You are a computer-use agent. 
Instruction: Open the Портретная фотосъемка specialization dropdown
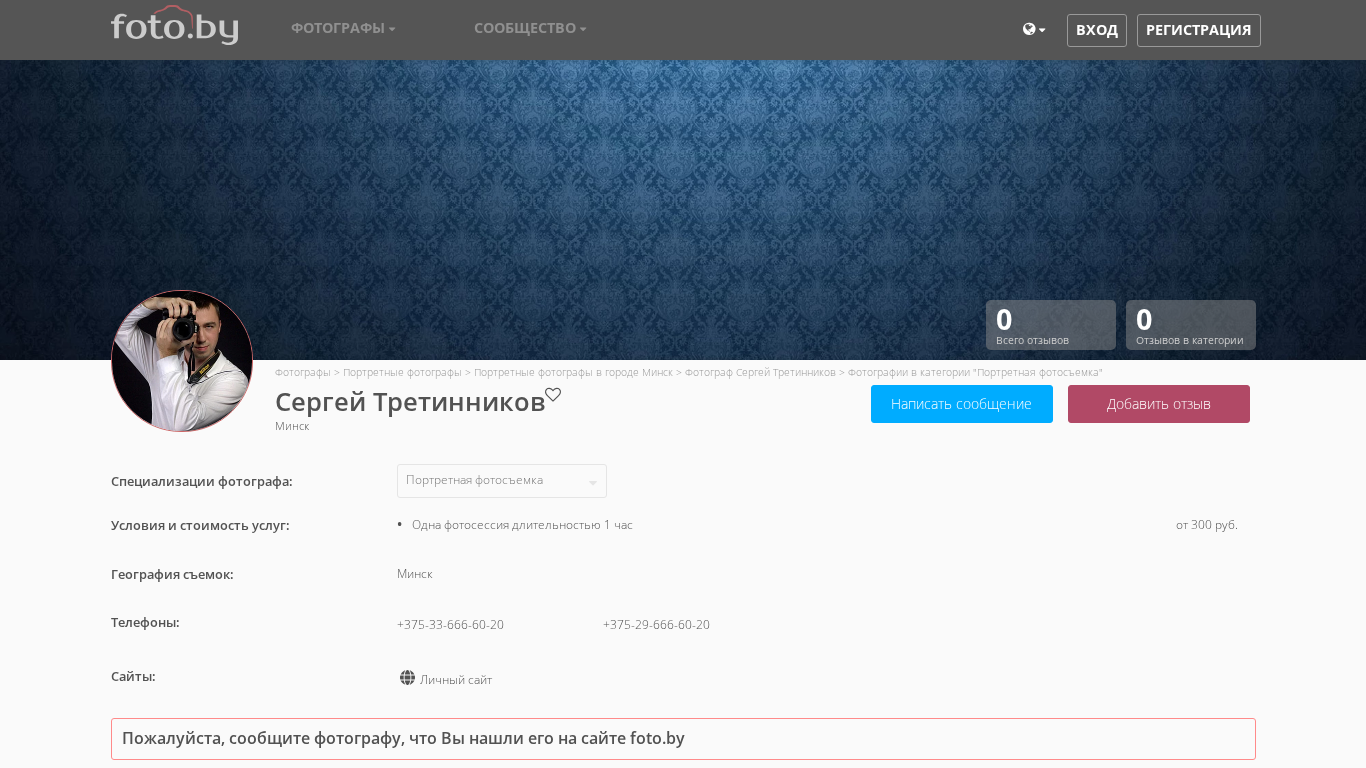tap(501, 481)
